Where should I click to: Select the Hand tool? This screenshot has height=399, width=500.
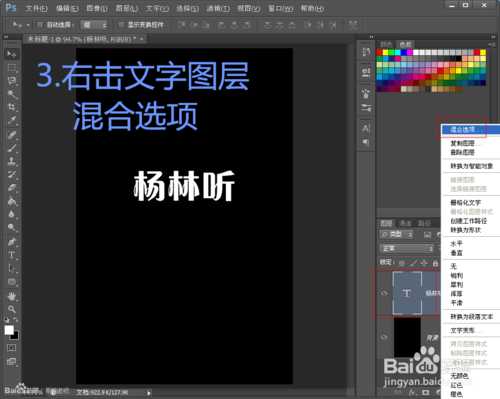pos(12,296)
